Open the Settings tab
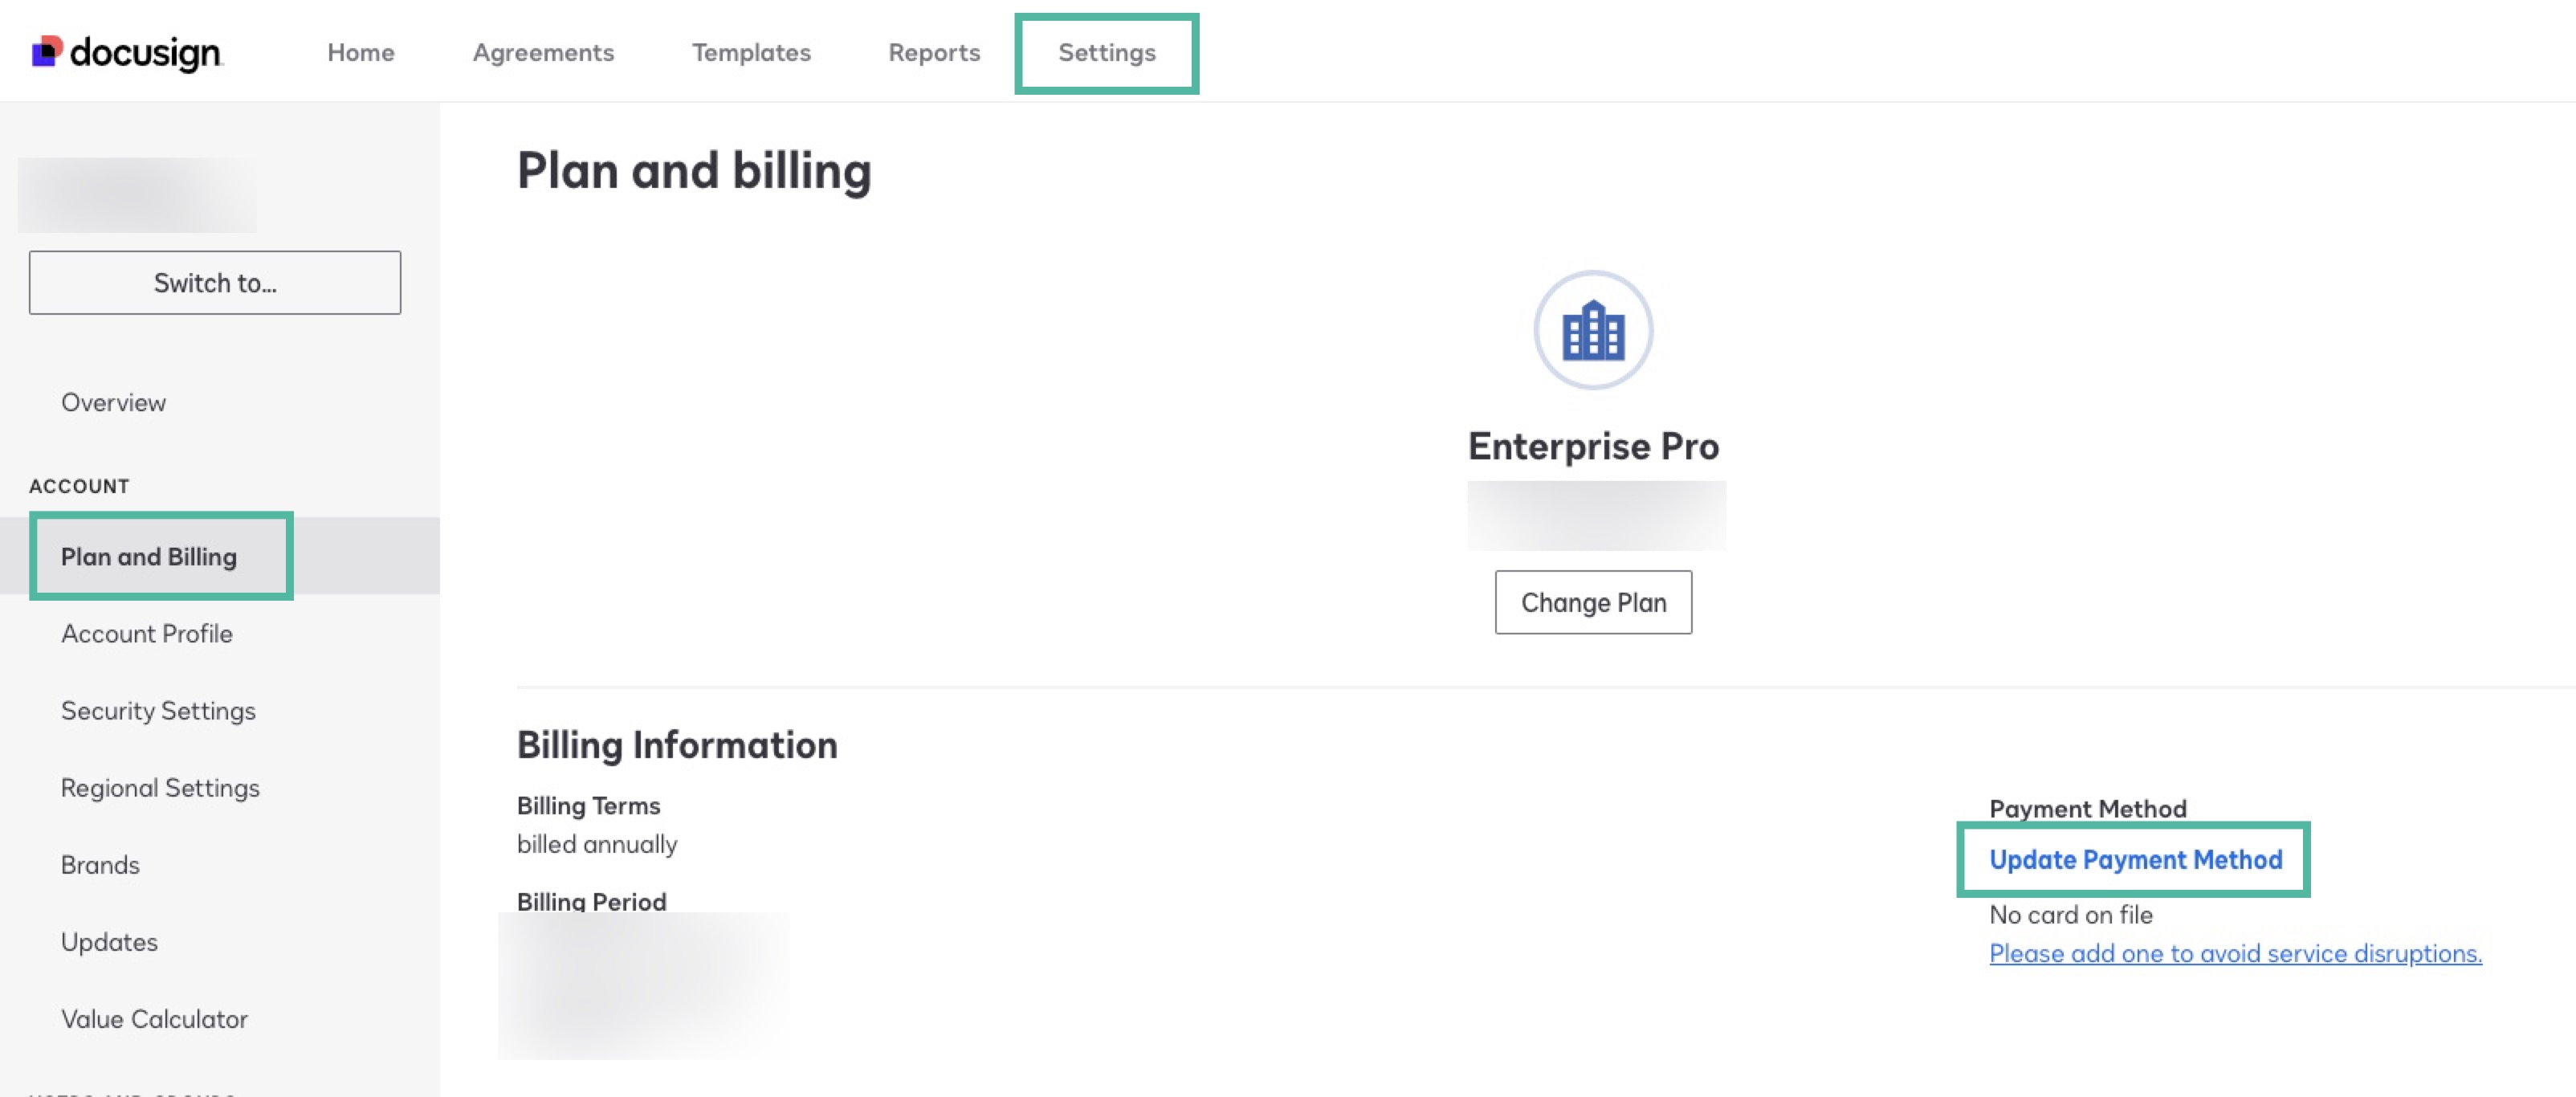This screenshot has width=2576, height=1097. [1106, 52]
